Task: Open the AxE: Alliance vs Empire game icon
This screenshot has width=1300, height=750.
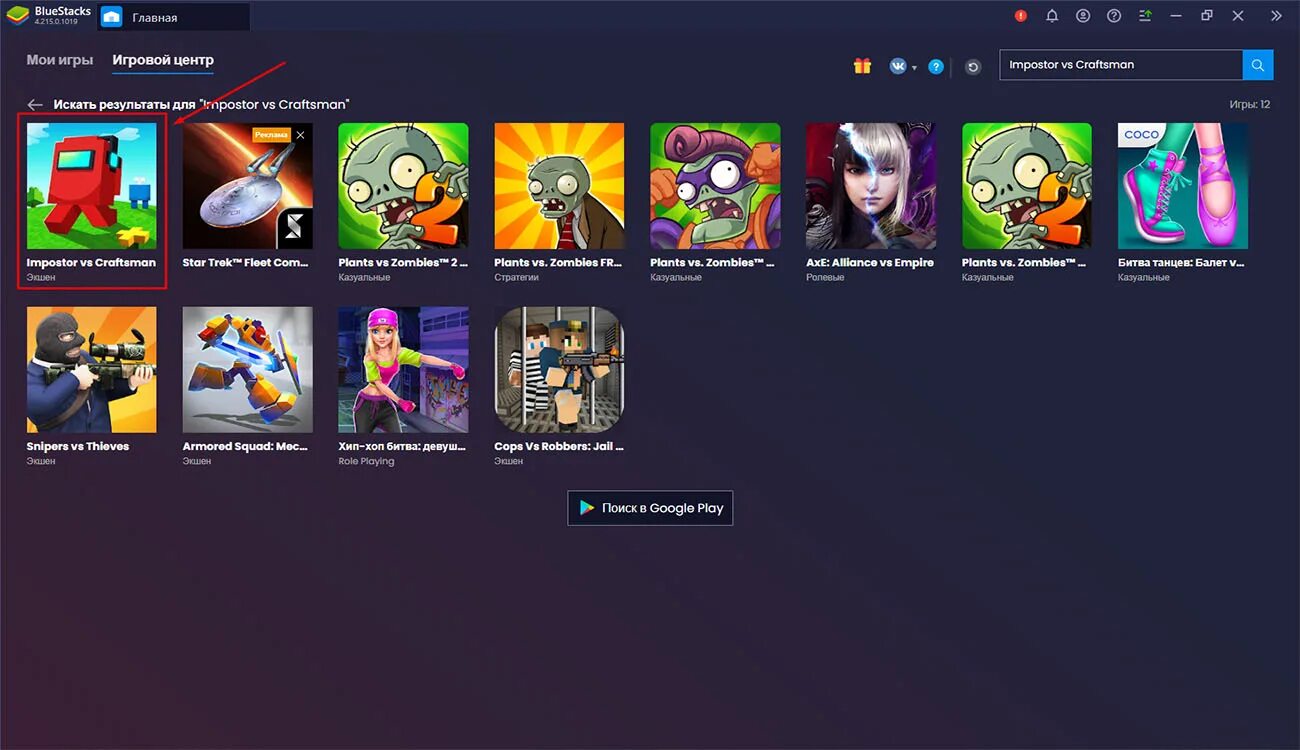Action: [871, 186]
